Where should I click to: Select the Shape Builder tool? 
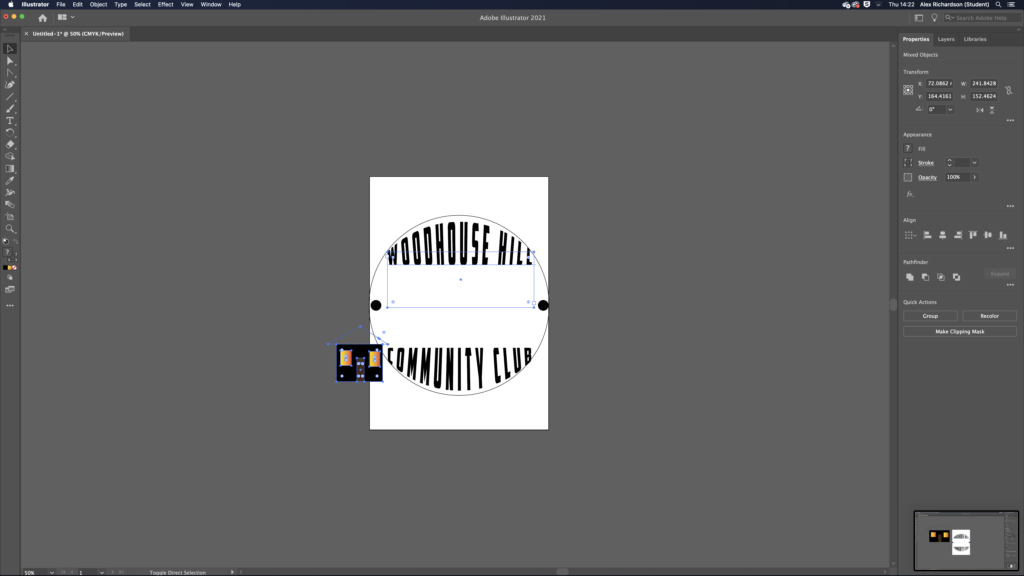[10, 157]
